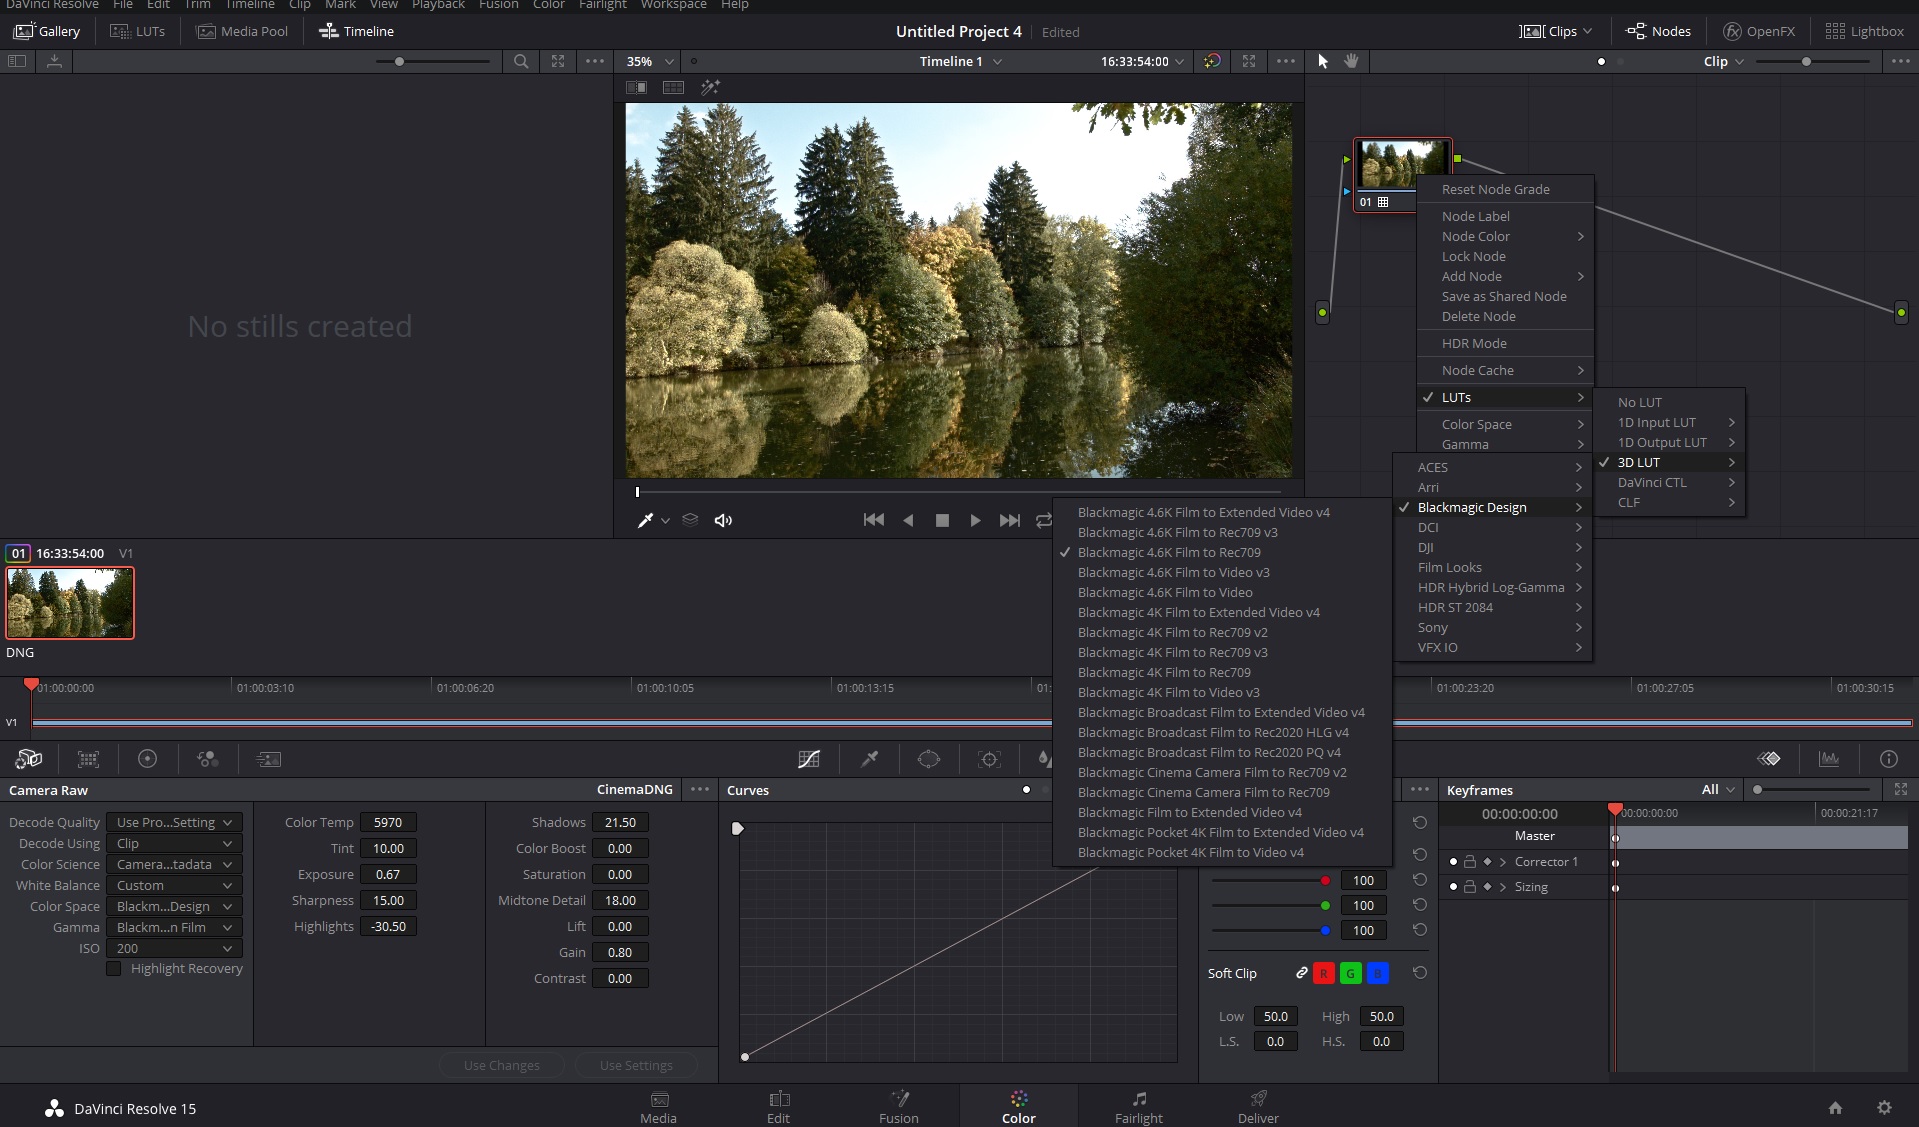Open the Gallery panel
This screenshot has width=1919, height=1127.
tap(46, 31)
